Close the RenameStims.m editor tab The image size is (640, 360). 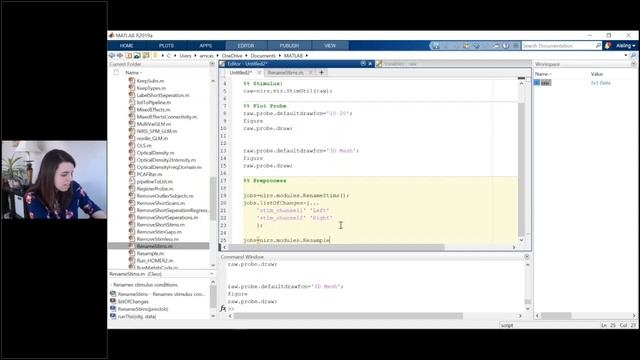click(x=310, y=73)
